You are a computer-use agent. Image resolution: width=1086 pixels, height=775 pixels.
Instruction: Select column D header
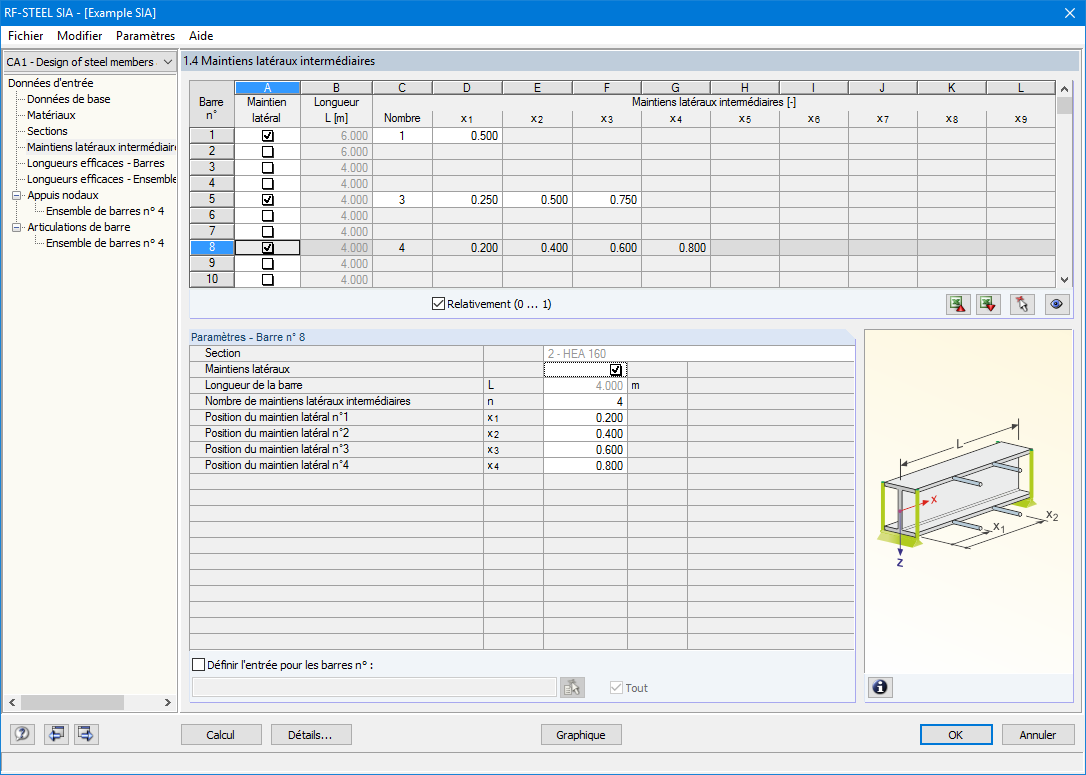click(468, 88)
